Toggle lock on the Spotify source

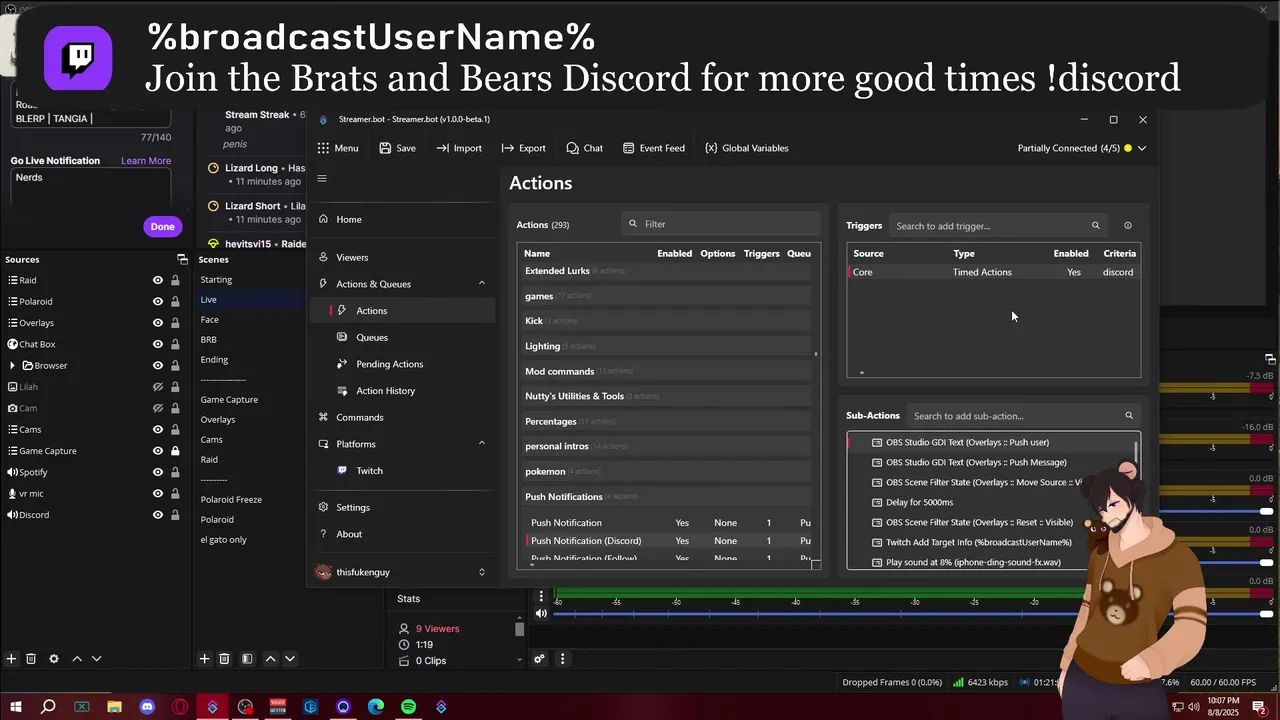175,472
